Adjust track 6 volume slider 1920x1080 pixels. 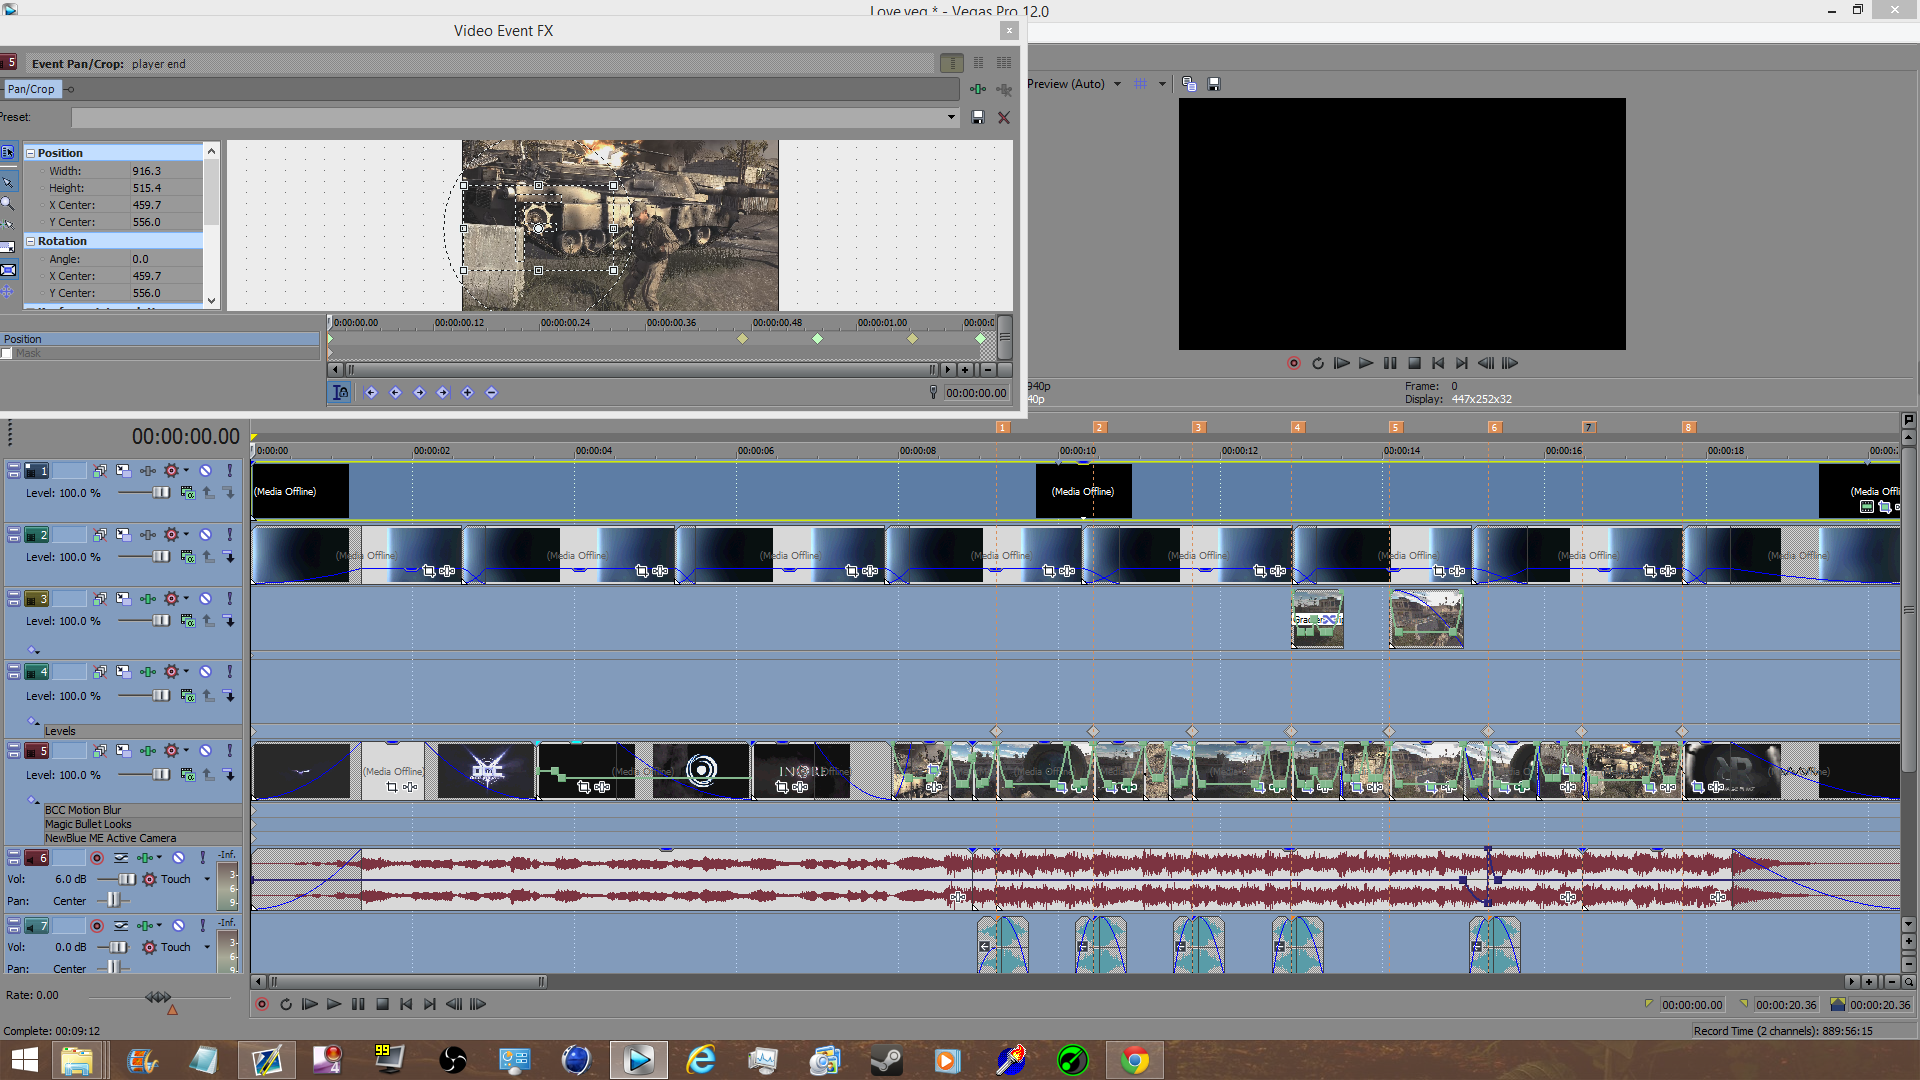click(127, 880)
